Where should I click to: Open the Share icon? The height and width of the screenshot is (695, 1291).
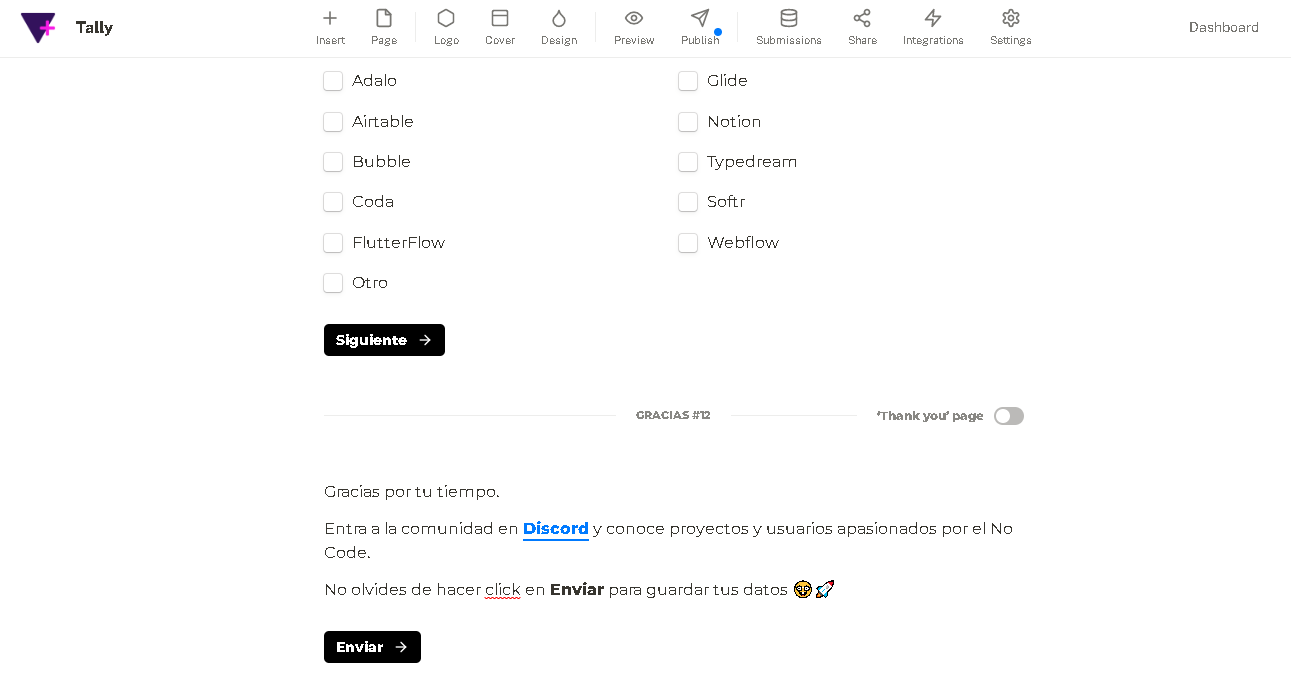tap(862, 27)
